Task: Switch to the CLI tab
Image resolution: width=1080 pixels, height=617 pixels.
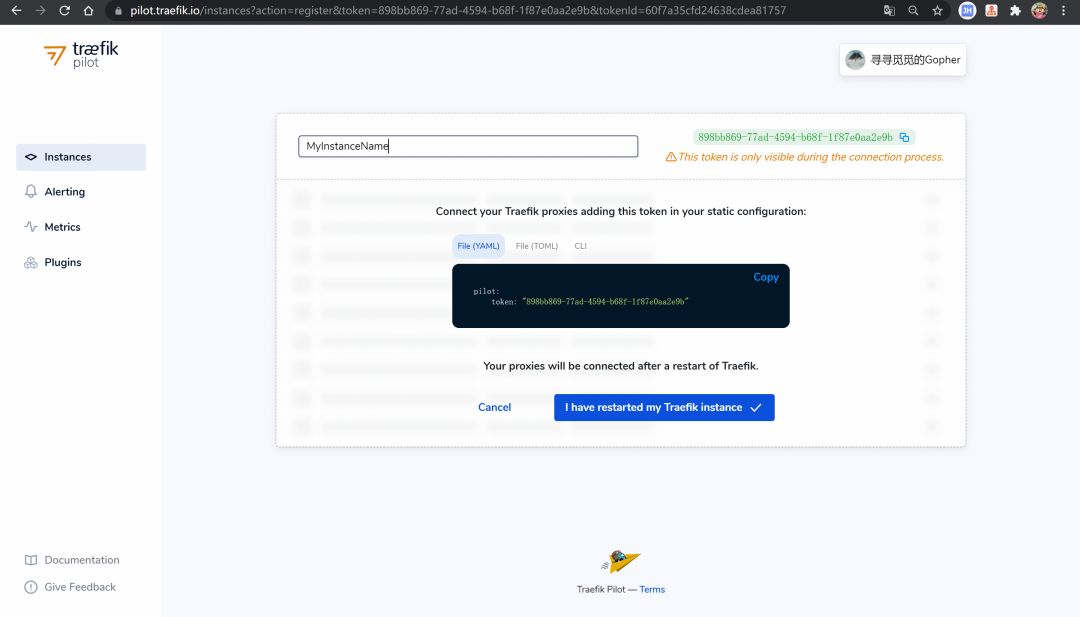Action: (581, 246)
